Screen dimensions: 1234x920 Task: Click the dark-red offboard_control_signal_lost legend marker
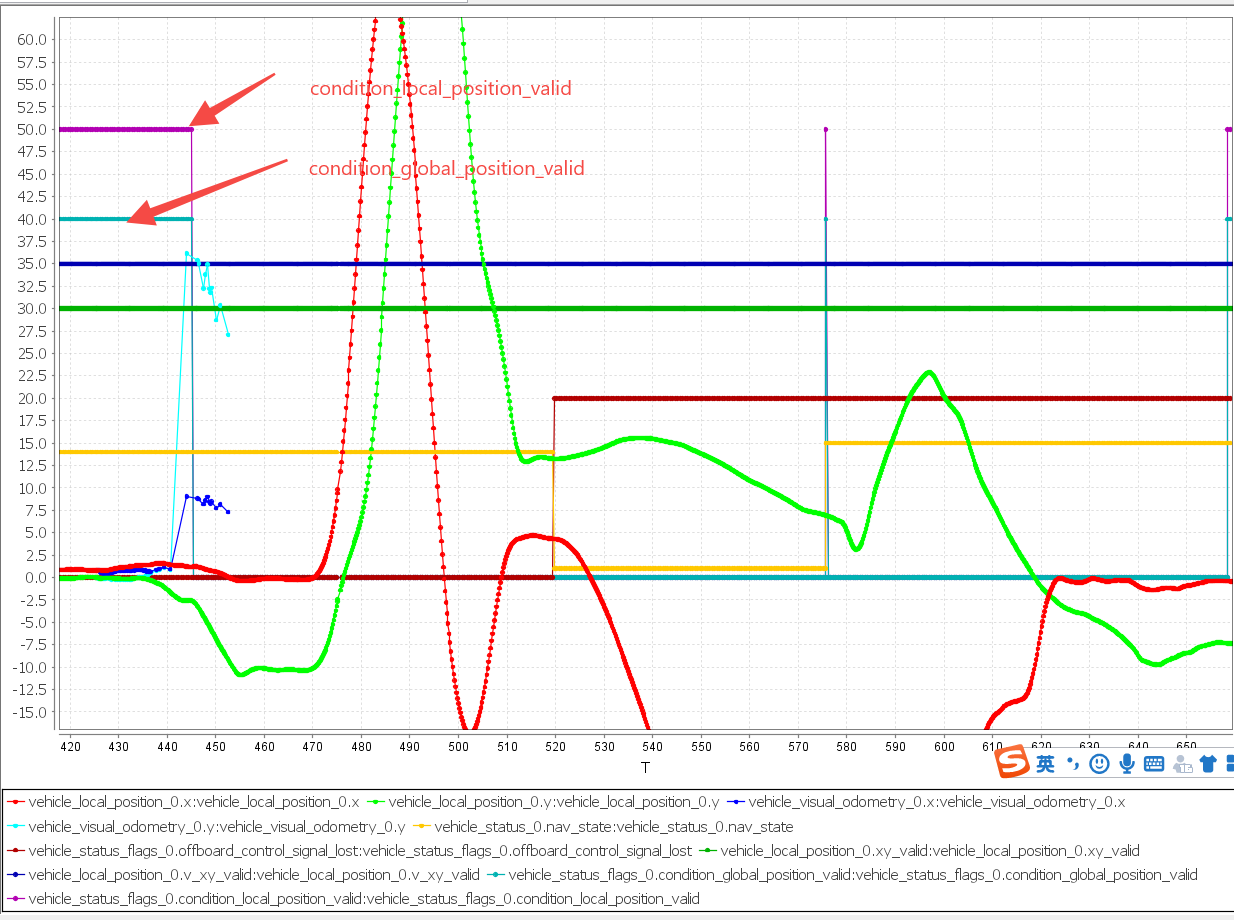pyautogui.click(x=18, y=850)
